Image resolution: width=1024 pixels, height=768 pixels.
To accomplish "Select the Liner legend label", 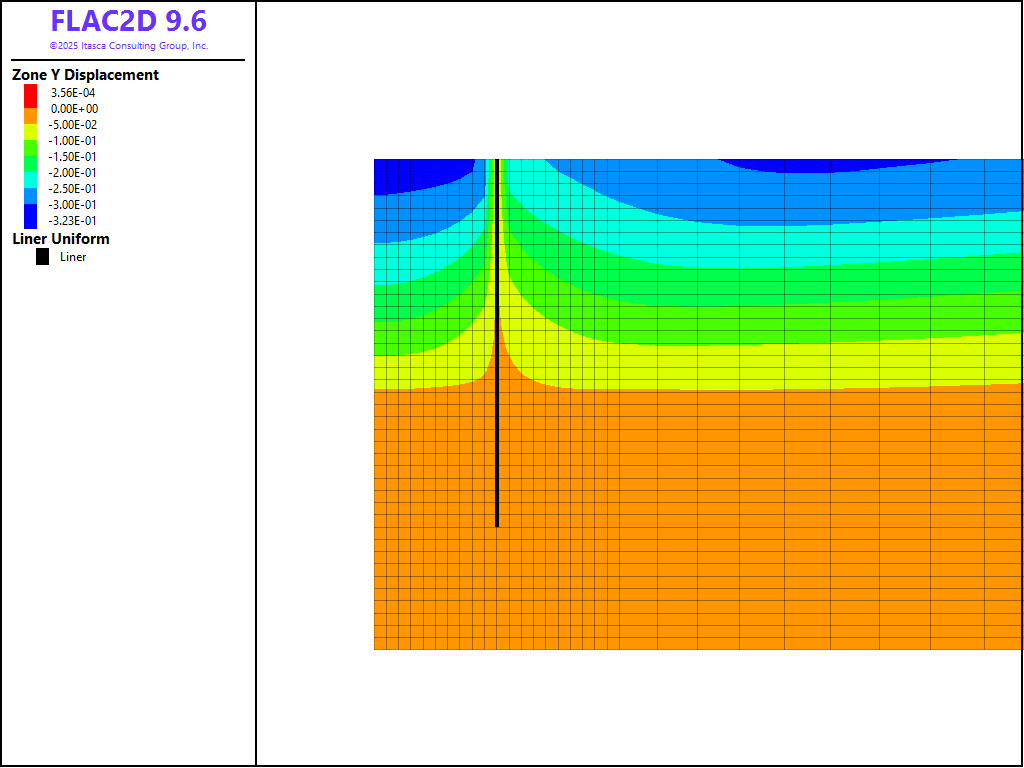I will [x=73, y=257].
